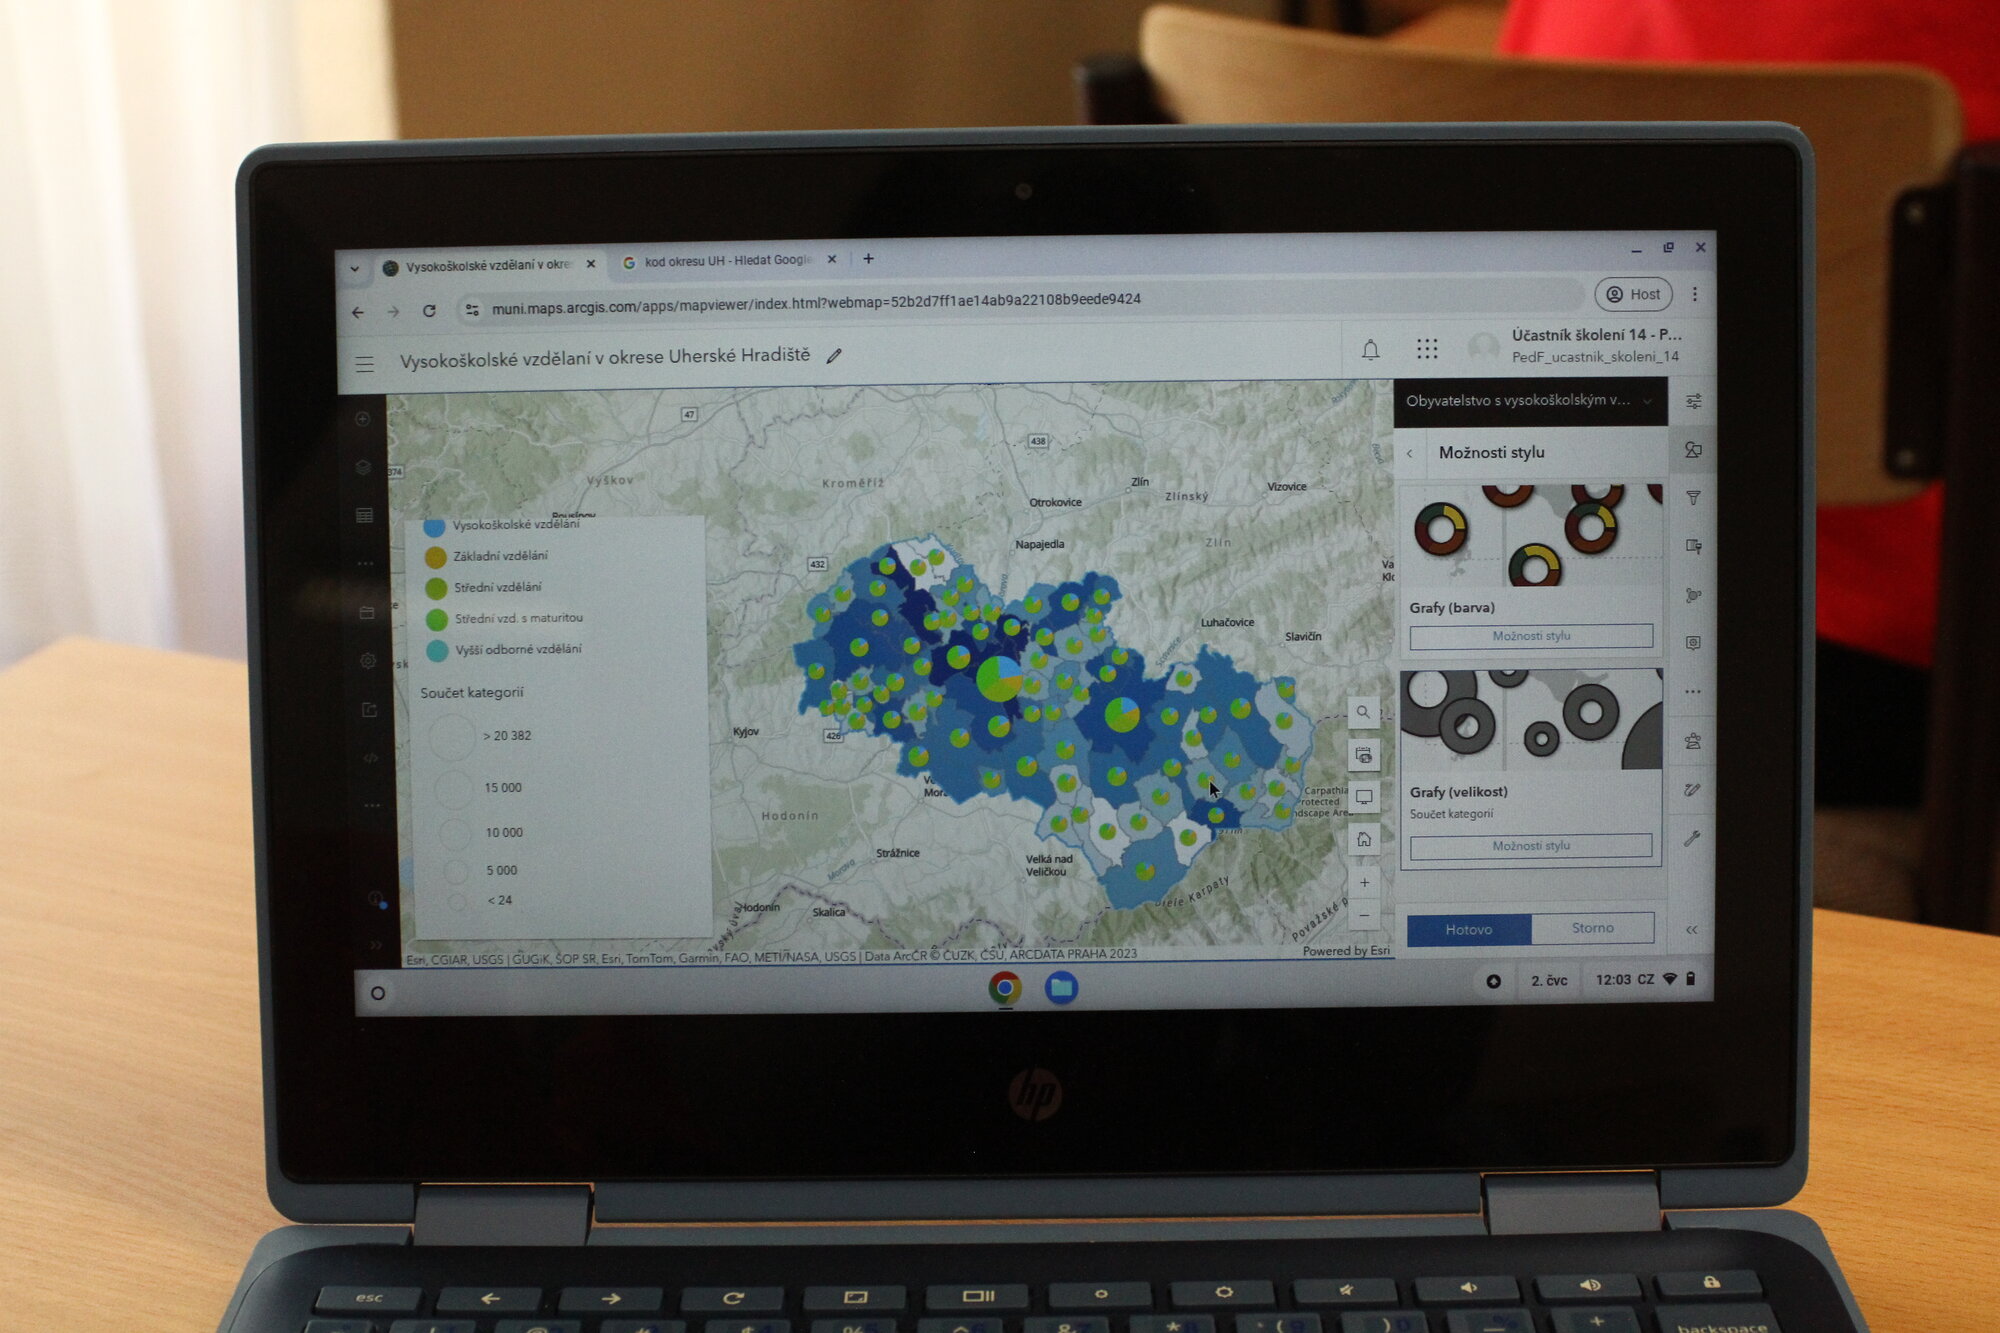Screen dimensions: 2000x1333
Task: Expand the left dark toolbar
Action: pyautogui.click(x=376, y=944)
